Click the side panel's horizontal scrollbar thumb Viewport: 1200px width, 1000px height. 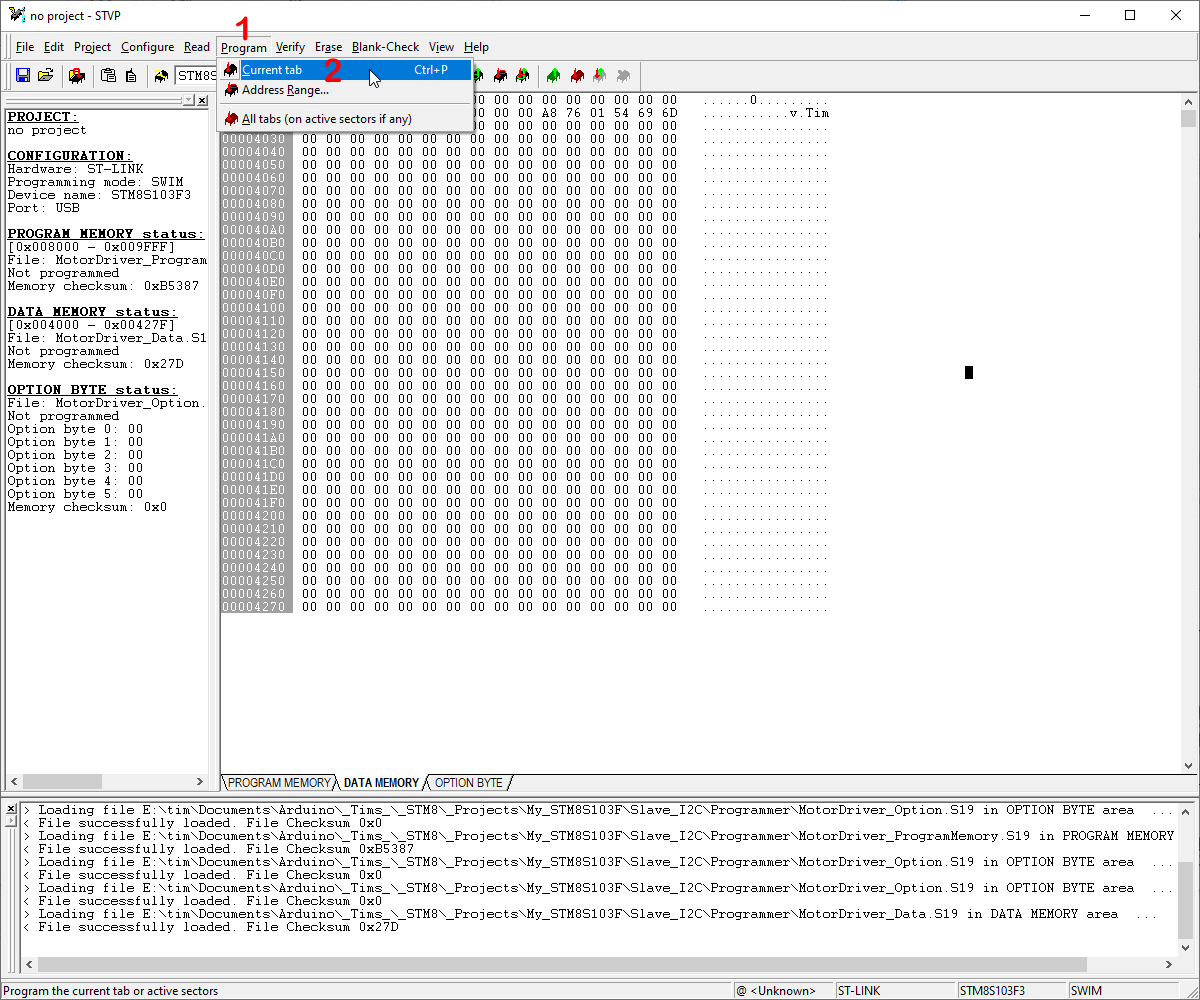[62, 781]
